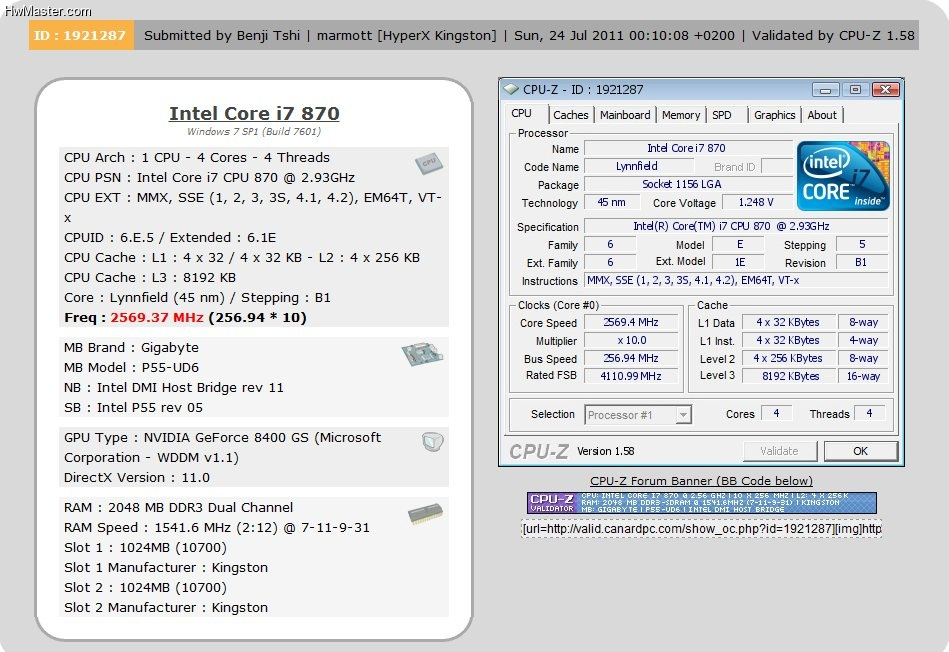Click the L1 Data 4 x 32 KBytes field

[x=790, y=323]
